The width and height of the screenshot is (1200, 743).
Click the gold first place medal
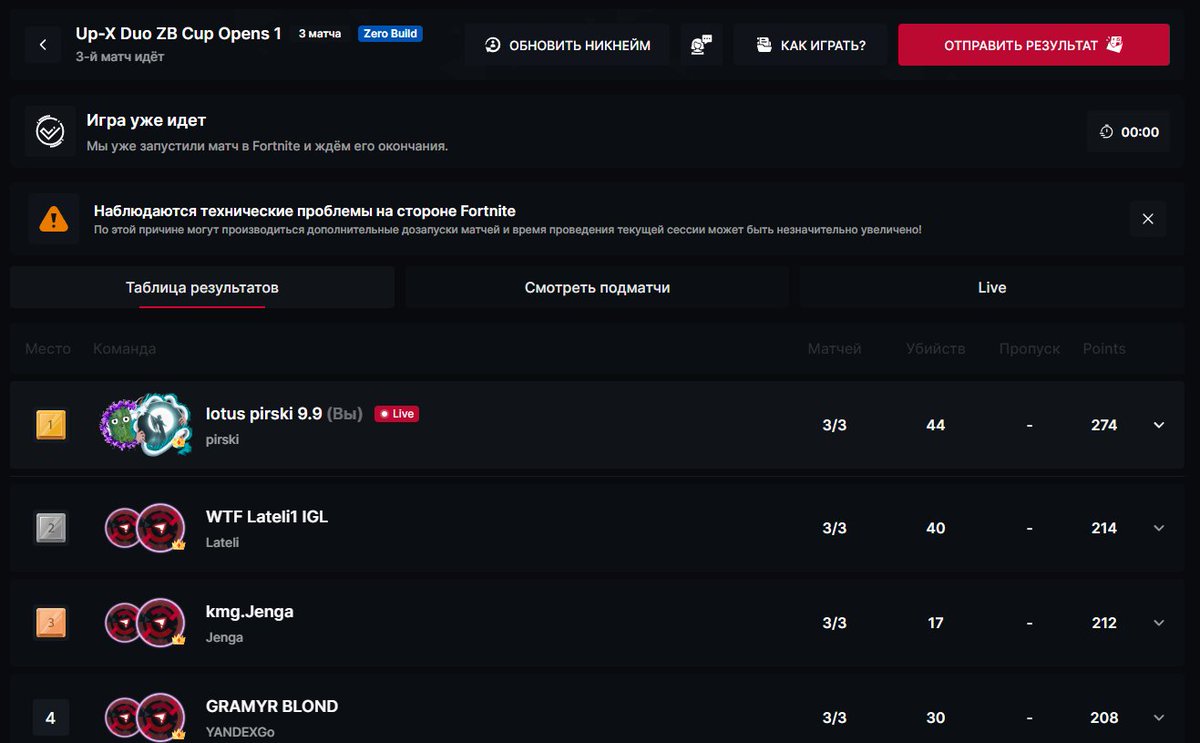51,425
